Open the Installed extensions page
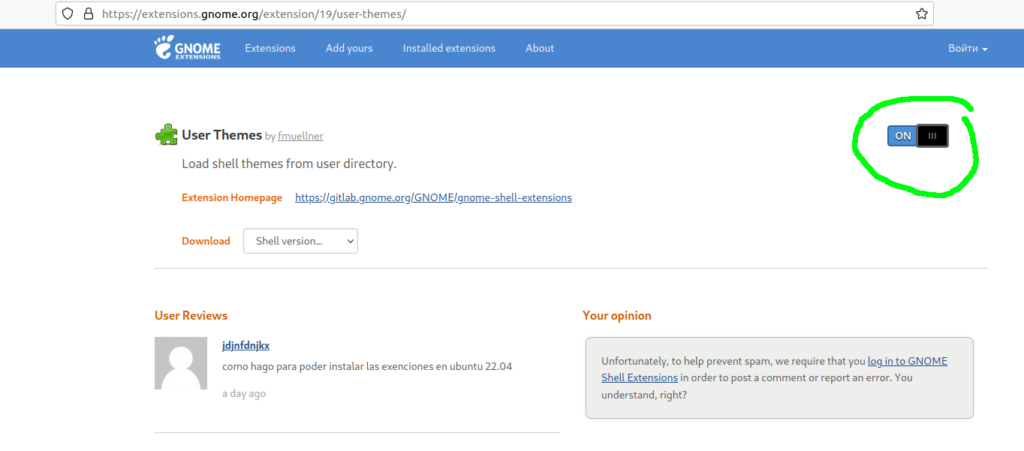This screenshot has width=1024, height=451. (449, 49)
